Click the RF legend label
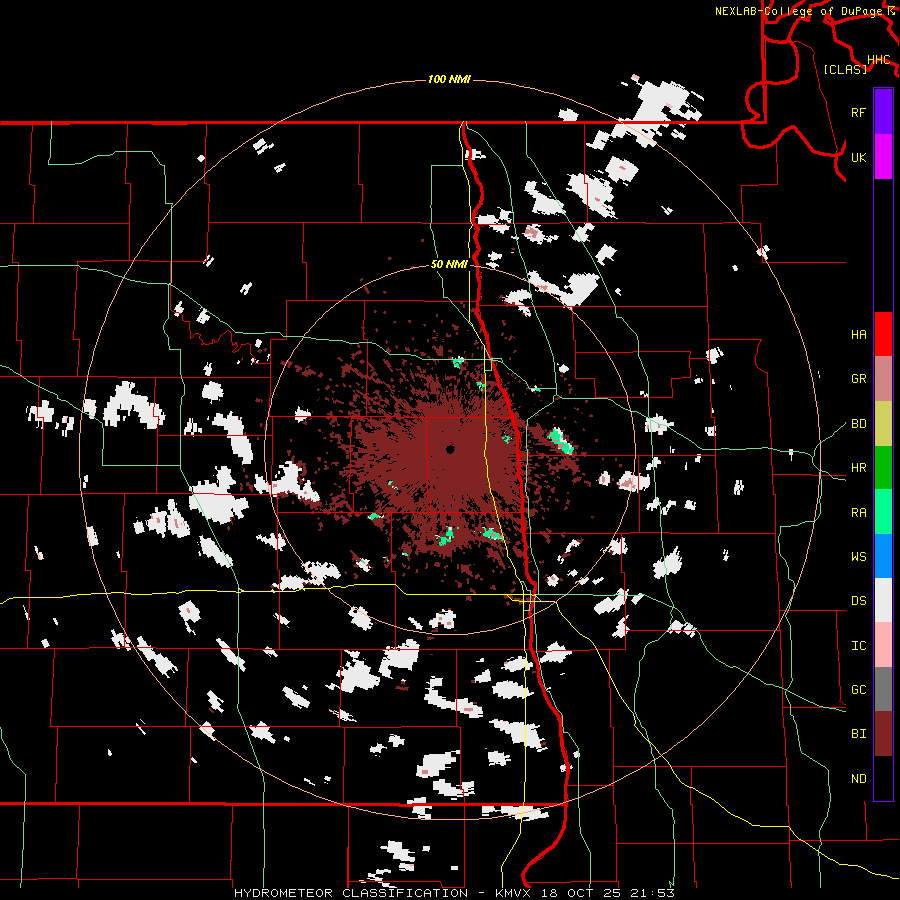The image size is (900, 900). (859, 112)
